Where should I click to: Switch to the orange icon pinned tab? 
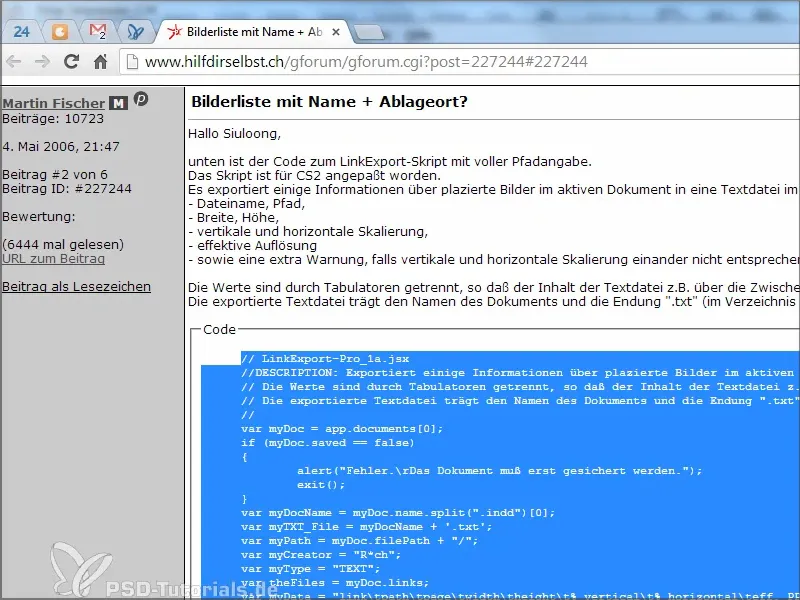60,32
